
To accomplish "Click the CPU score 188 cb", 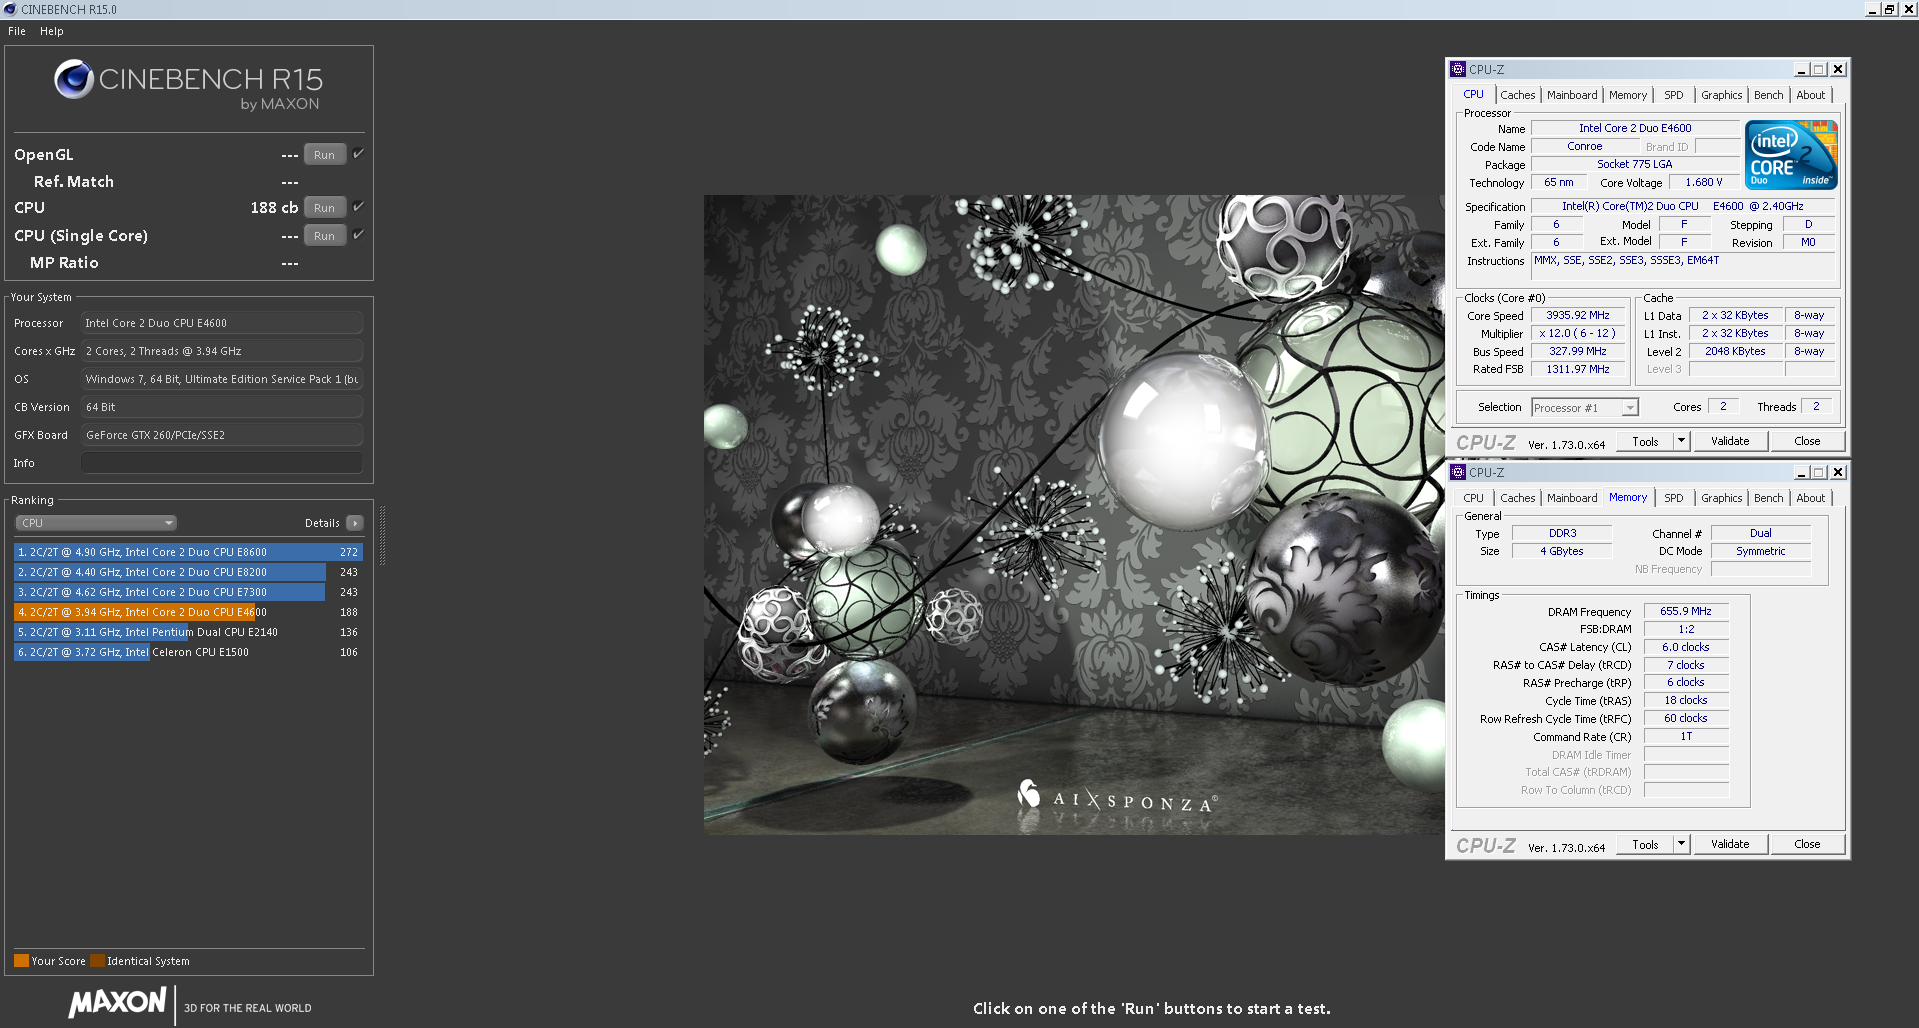I will pos(274,208).
